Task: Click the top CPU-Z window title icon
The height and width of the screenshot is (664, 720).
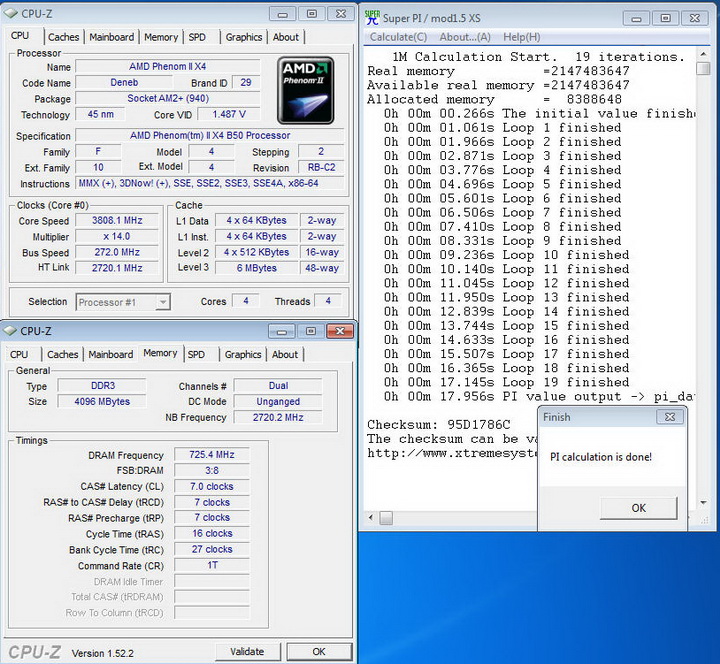Action: point(11,13)
